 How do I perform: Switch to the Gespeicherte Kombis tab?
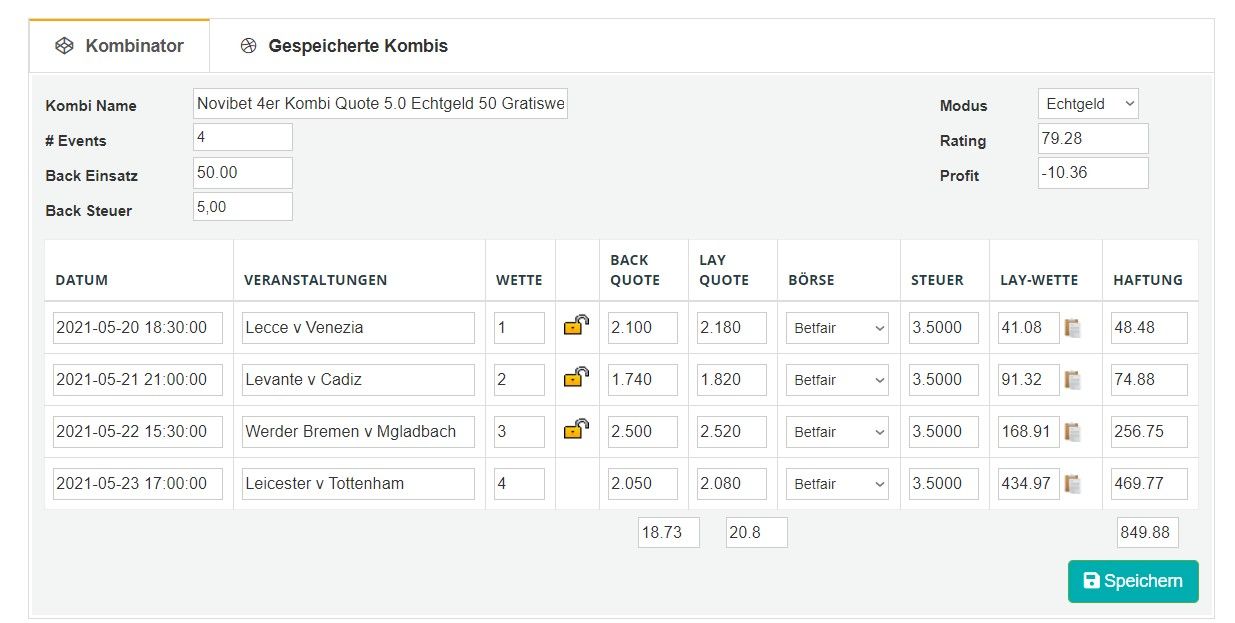pos(344,46)
